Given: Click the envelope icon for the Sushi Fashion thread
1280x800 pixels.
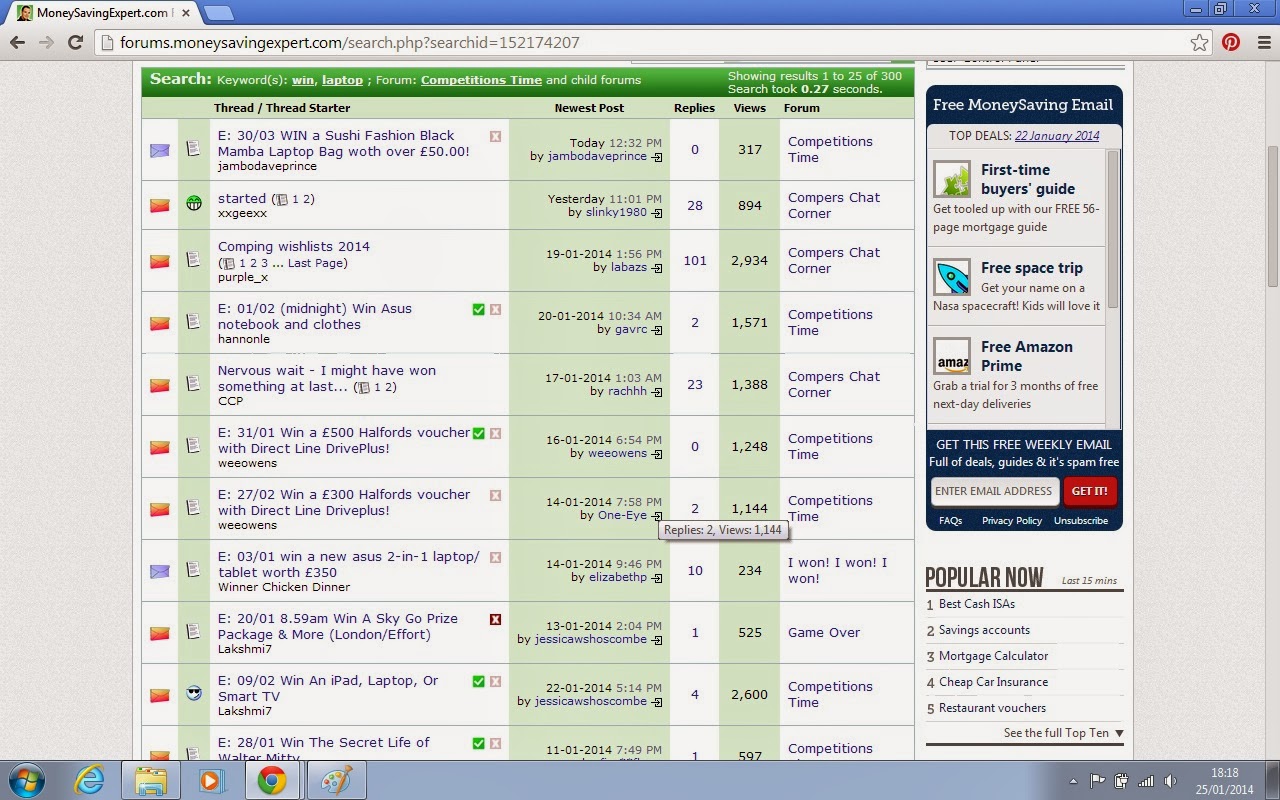Looking at the screenshot, I should click(160, 150).
